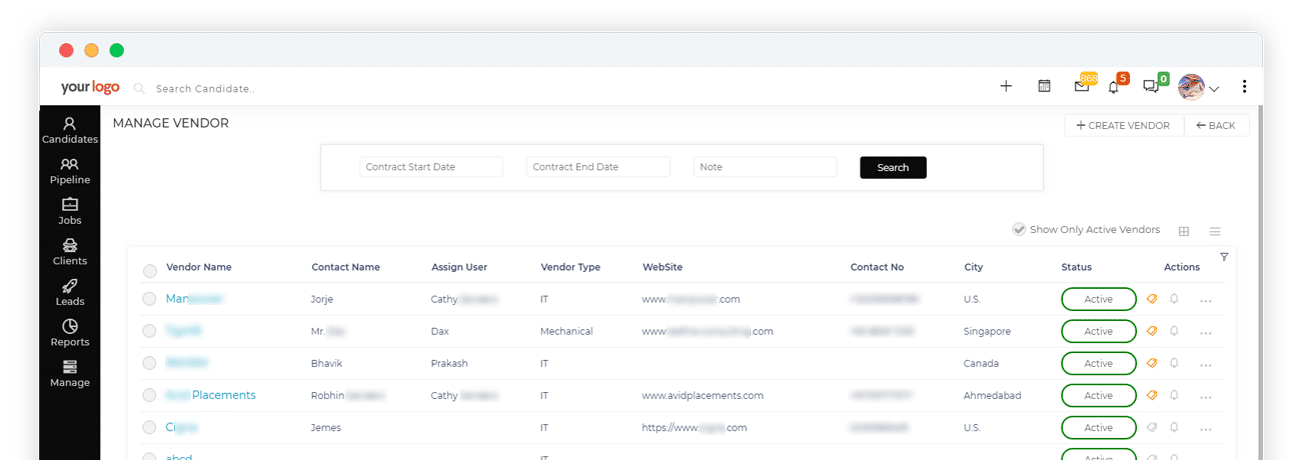
Task: Select the vendor row for Jorje
Action: [x=149, y=299]
